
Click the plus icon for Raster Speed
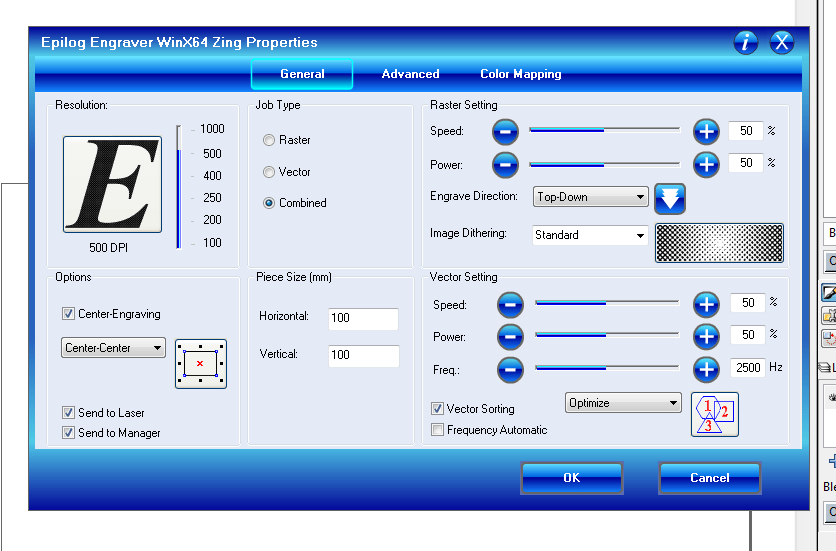tap(706, 131)
